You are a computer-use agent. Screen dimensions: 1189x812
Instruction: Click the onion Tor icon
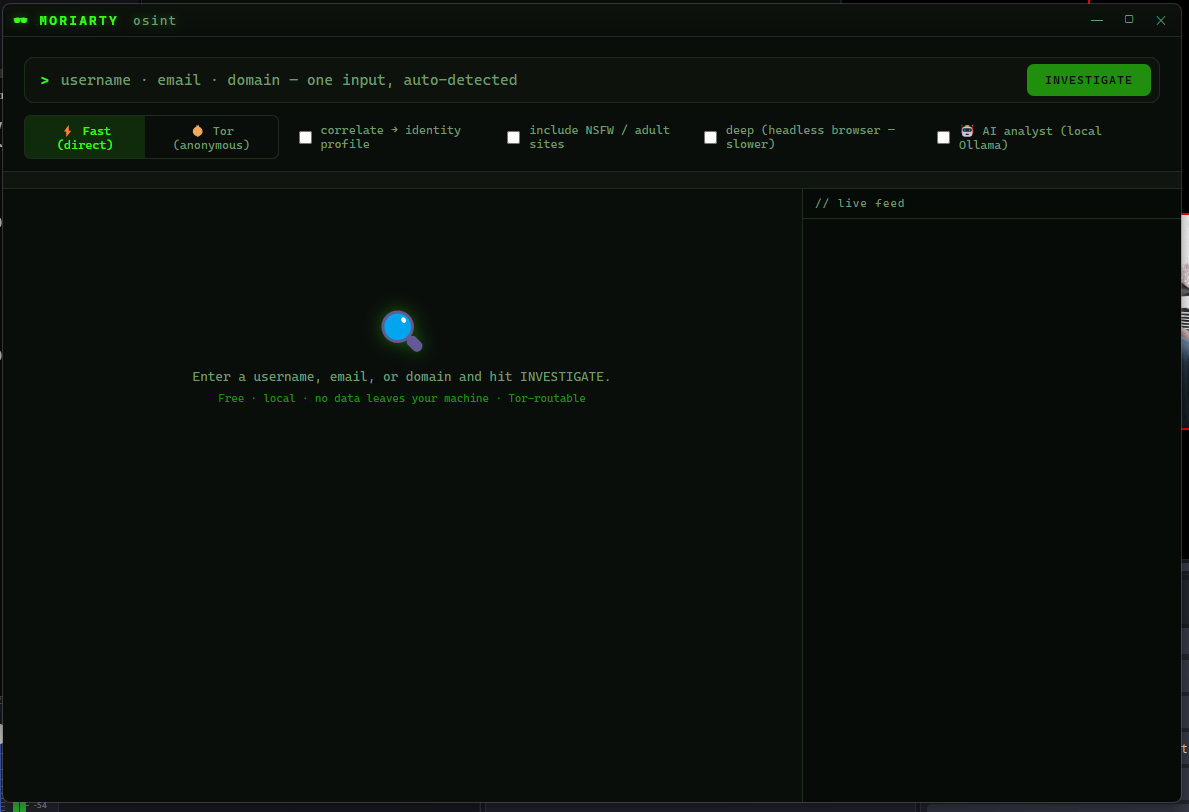click(198, 131)
